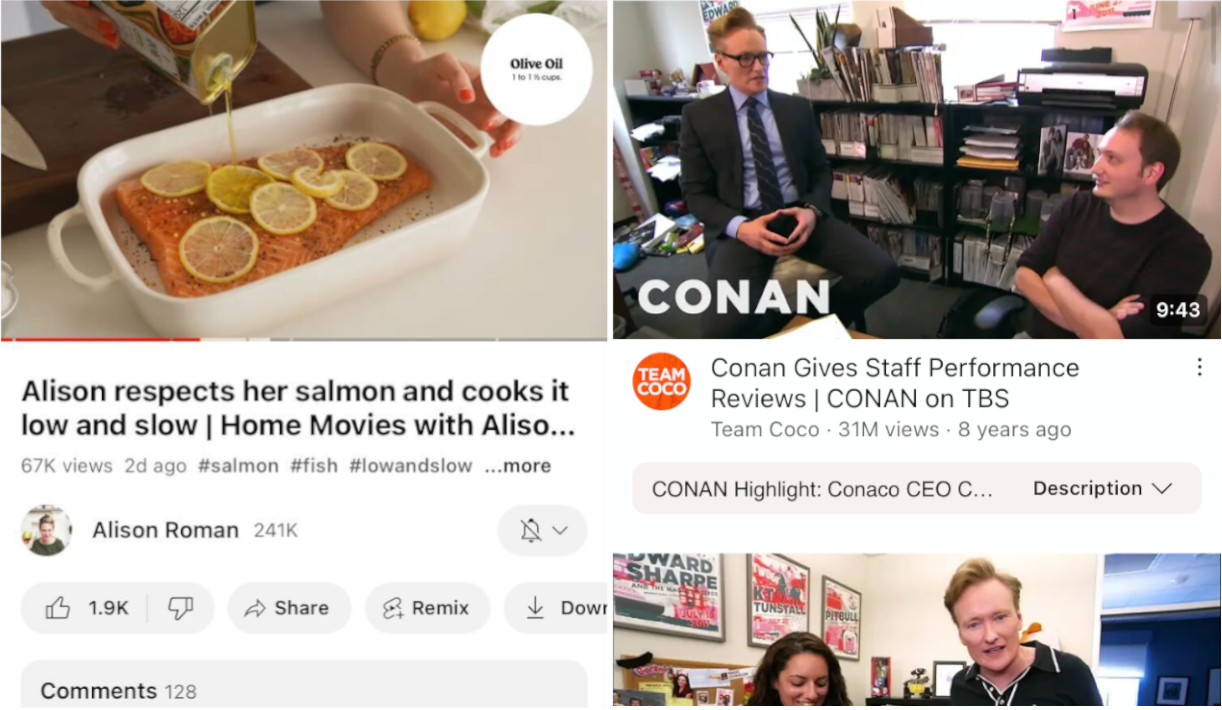Expand video details via ...more

click(x=518, y=466)
